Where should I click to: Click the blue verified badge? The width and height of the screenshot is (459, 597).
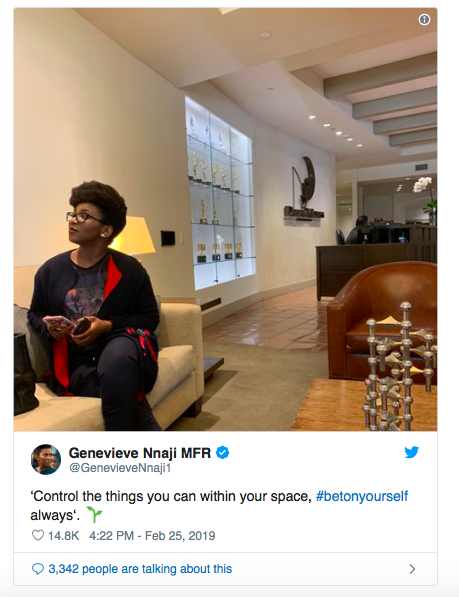222,453
